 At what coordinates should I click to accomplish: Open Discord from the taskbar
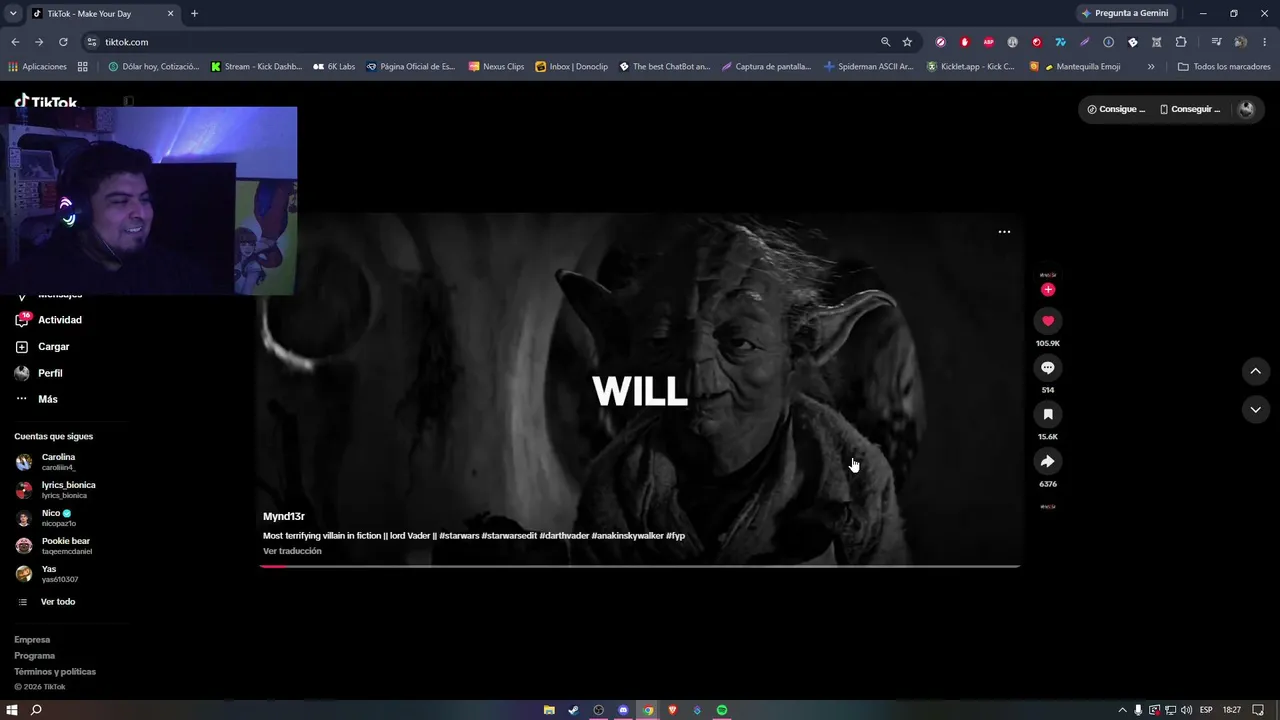(x=623, y=710)
